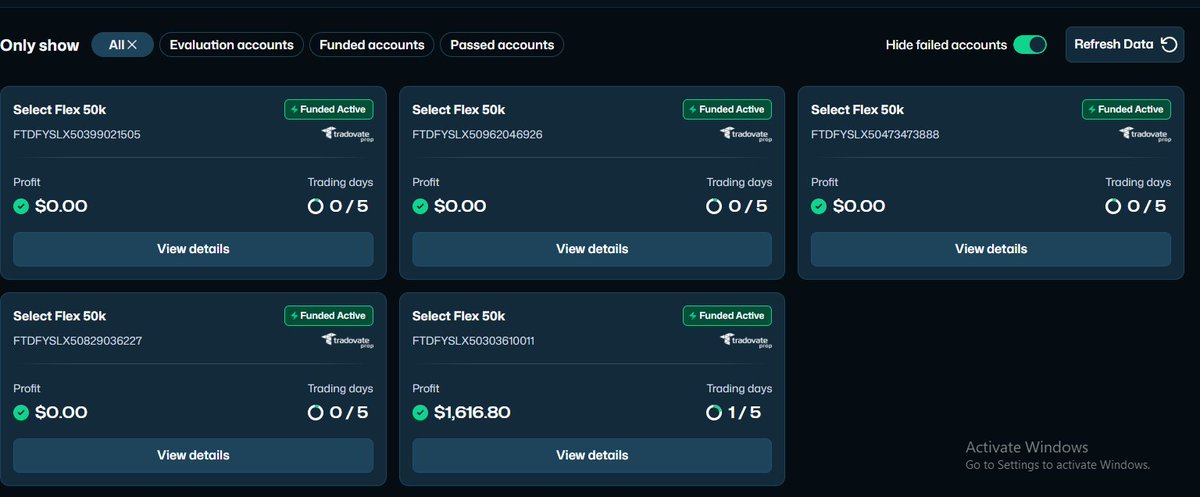The width and height of the screenshot is (1200, 497).
Task: Click Select Flex 50k title on FTDFYSLX50399021505 card
Action: pos(59,110)
